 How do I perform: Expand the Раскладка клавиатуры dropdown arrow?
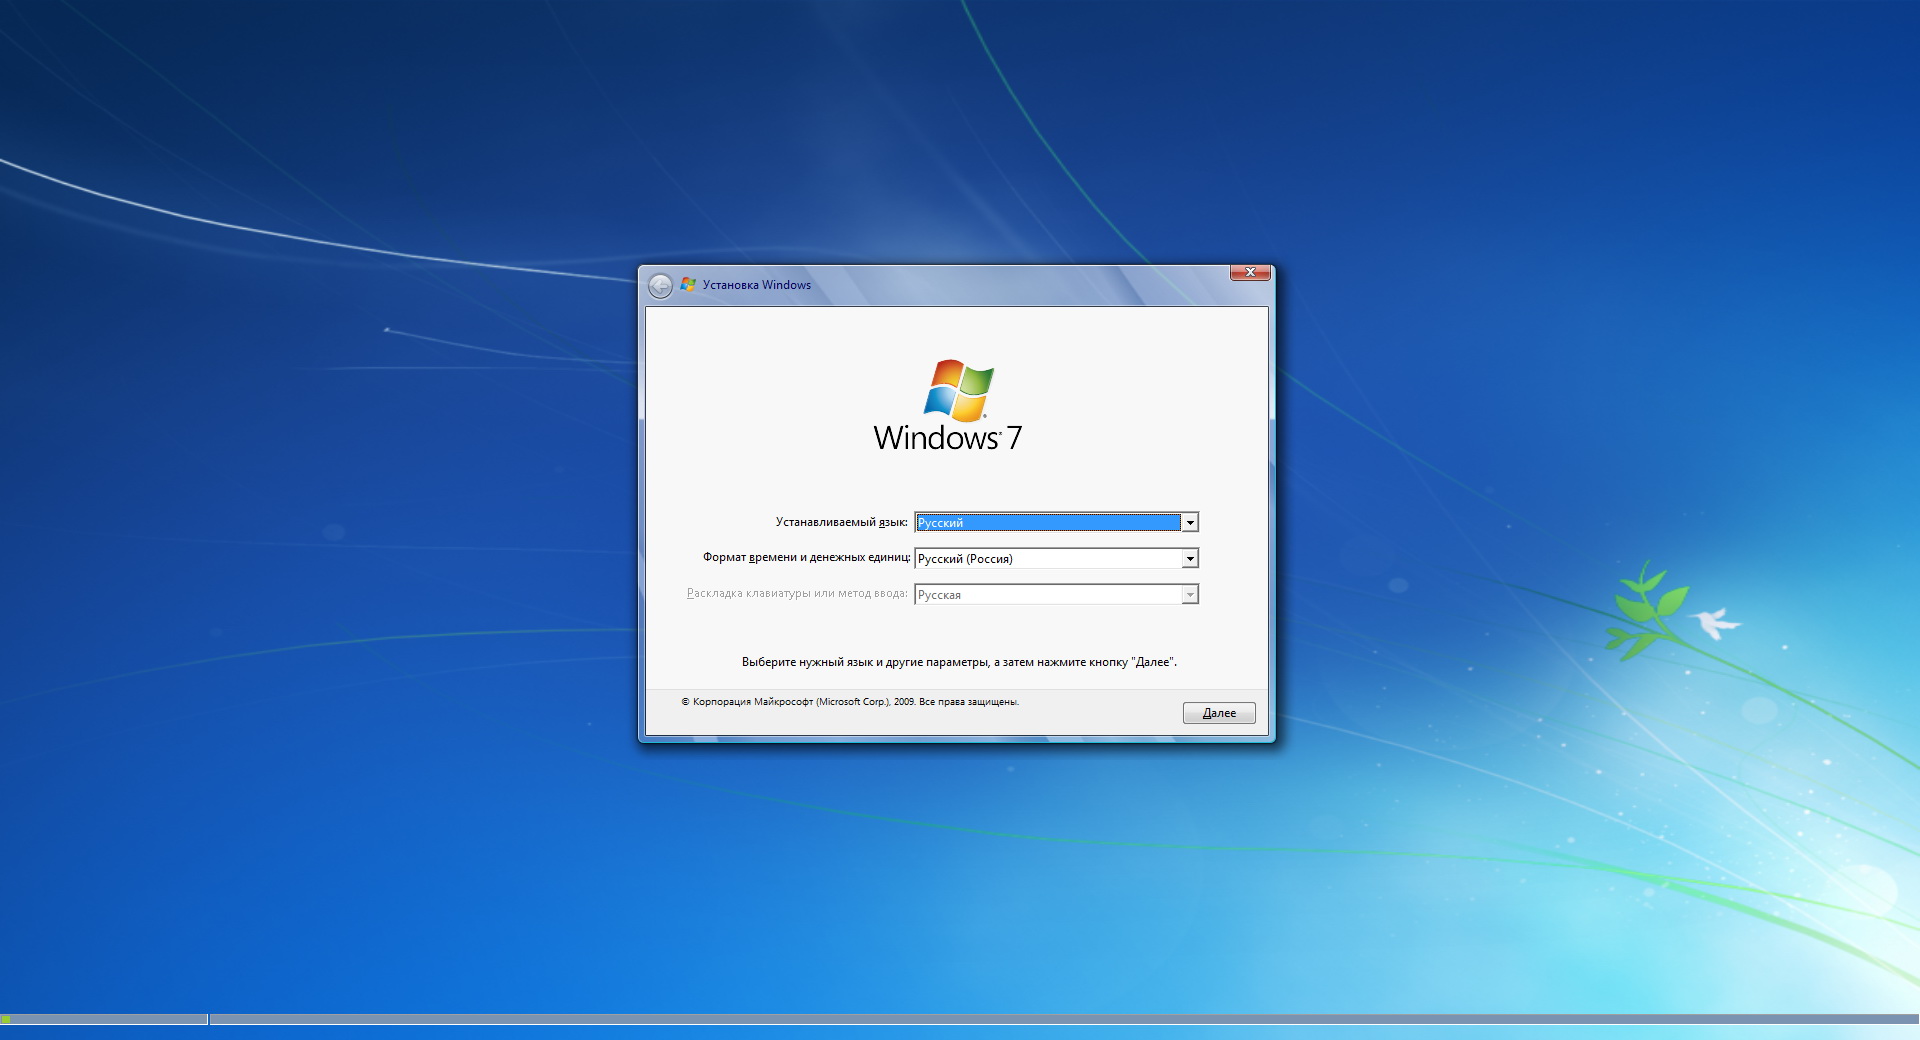coord(1190,595)
